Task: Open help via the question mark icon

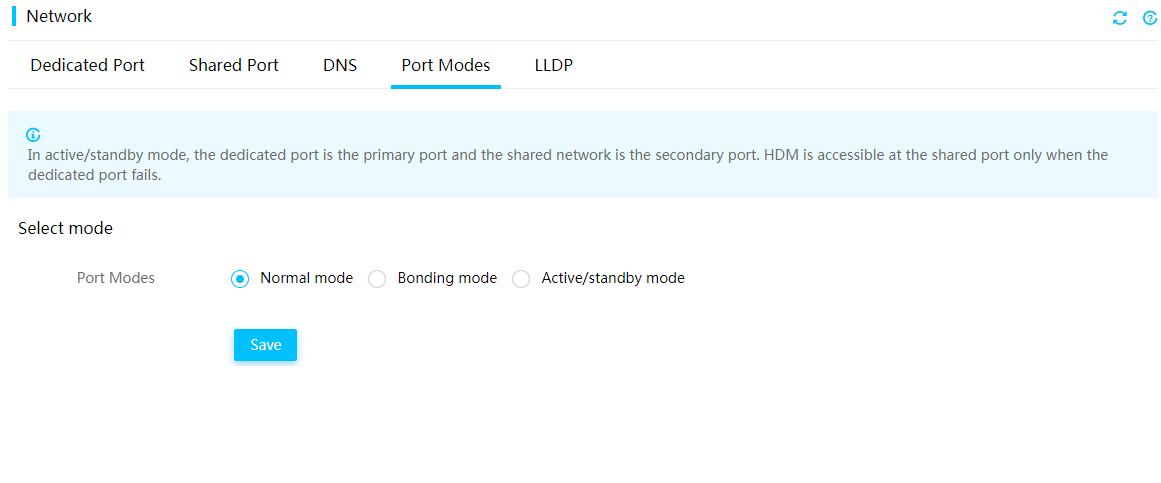Action: point(1150,18)
